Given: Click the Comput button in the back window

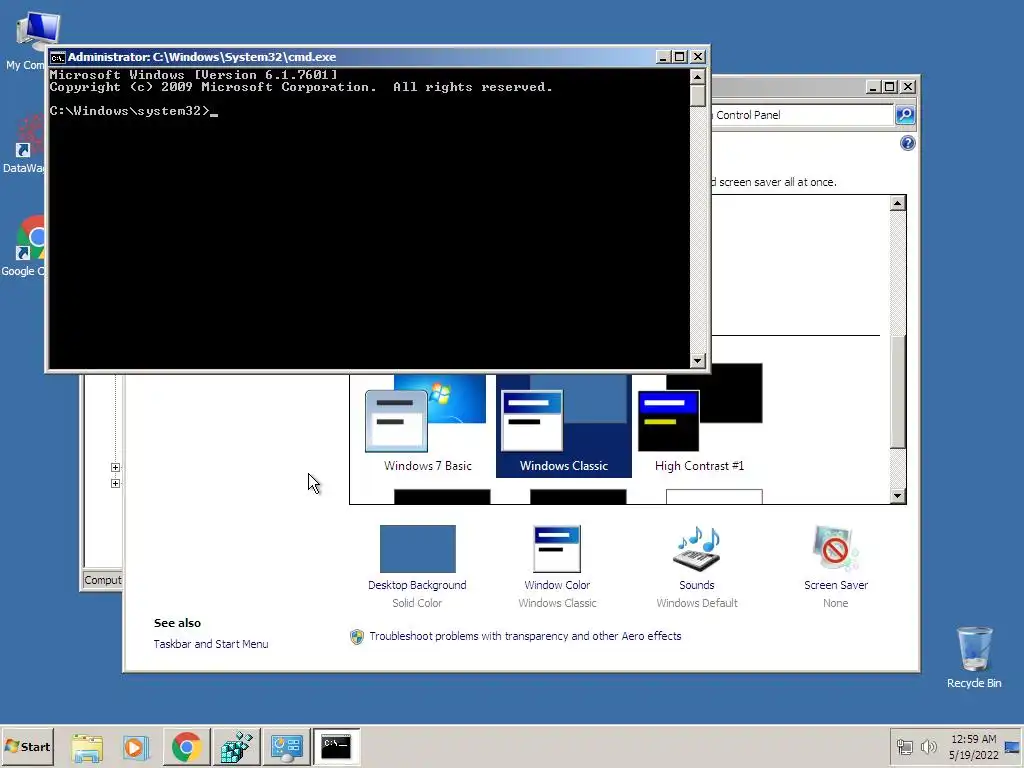Looking at the screenshot, I should click(103, 580).
